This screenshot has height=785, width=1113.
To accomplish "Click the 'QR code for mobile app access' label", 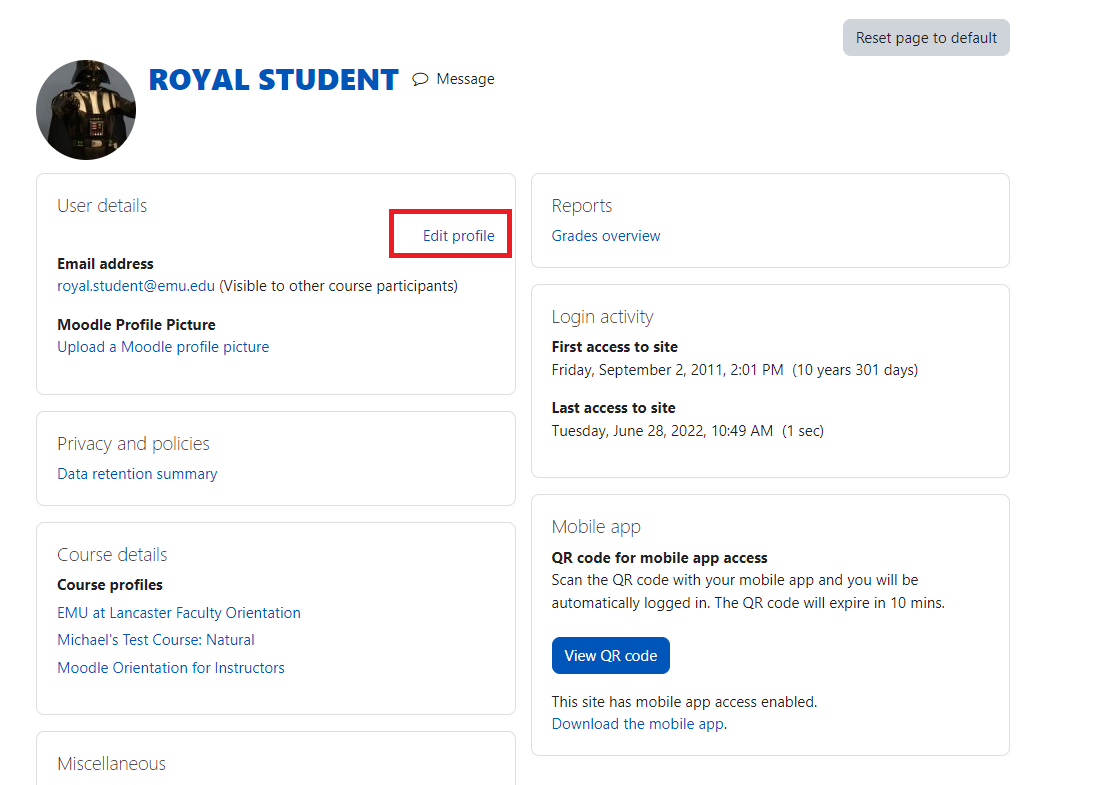I will tap(659, 558).
